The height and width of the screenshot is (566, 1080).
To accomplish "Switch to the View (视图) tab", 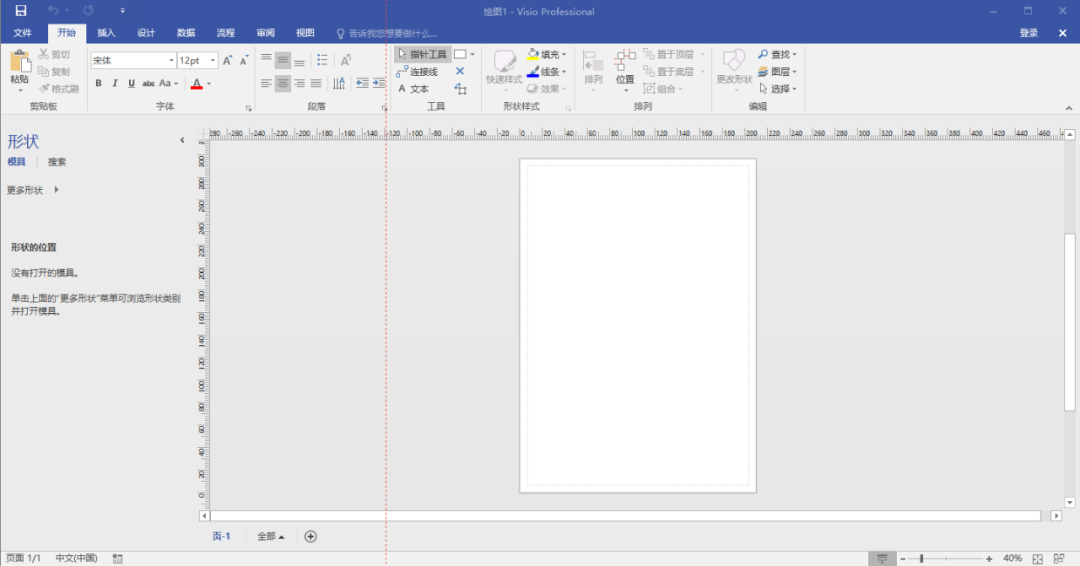I will 305,33.
